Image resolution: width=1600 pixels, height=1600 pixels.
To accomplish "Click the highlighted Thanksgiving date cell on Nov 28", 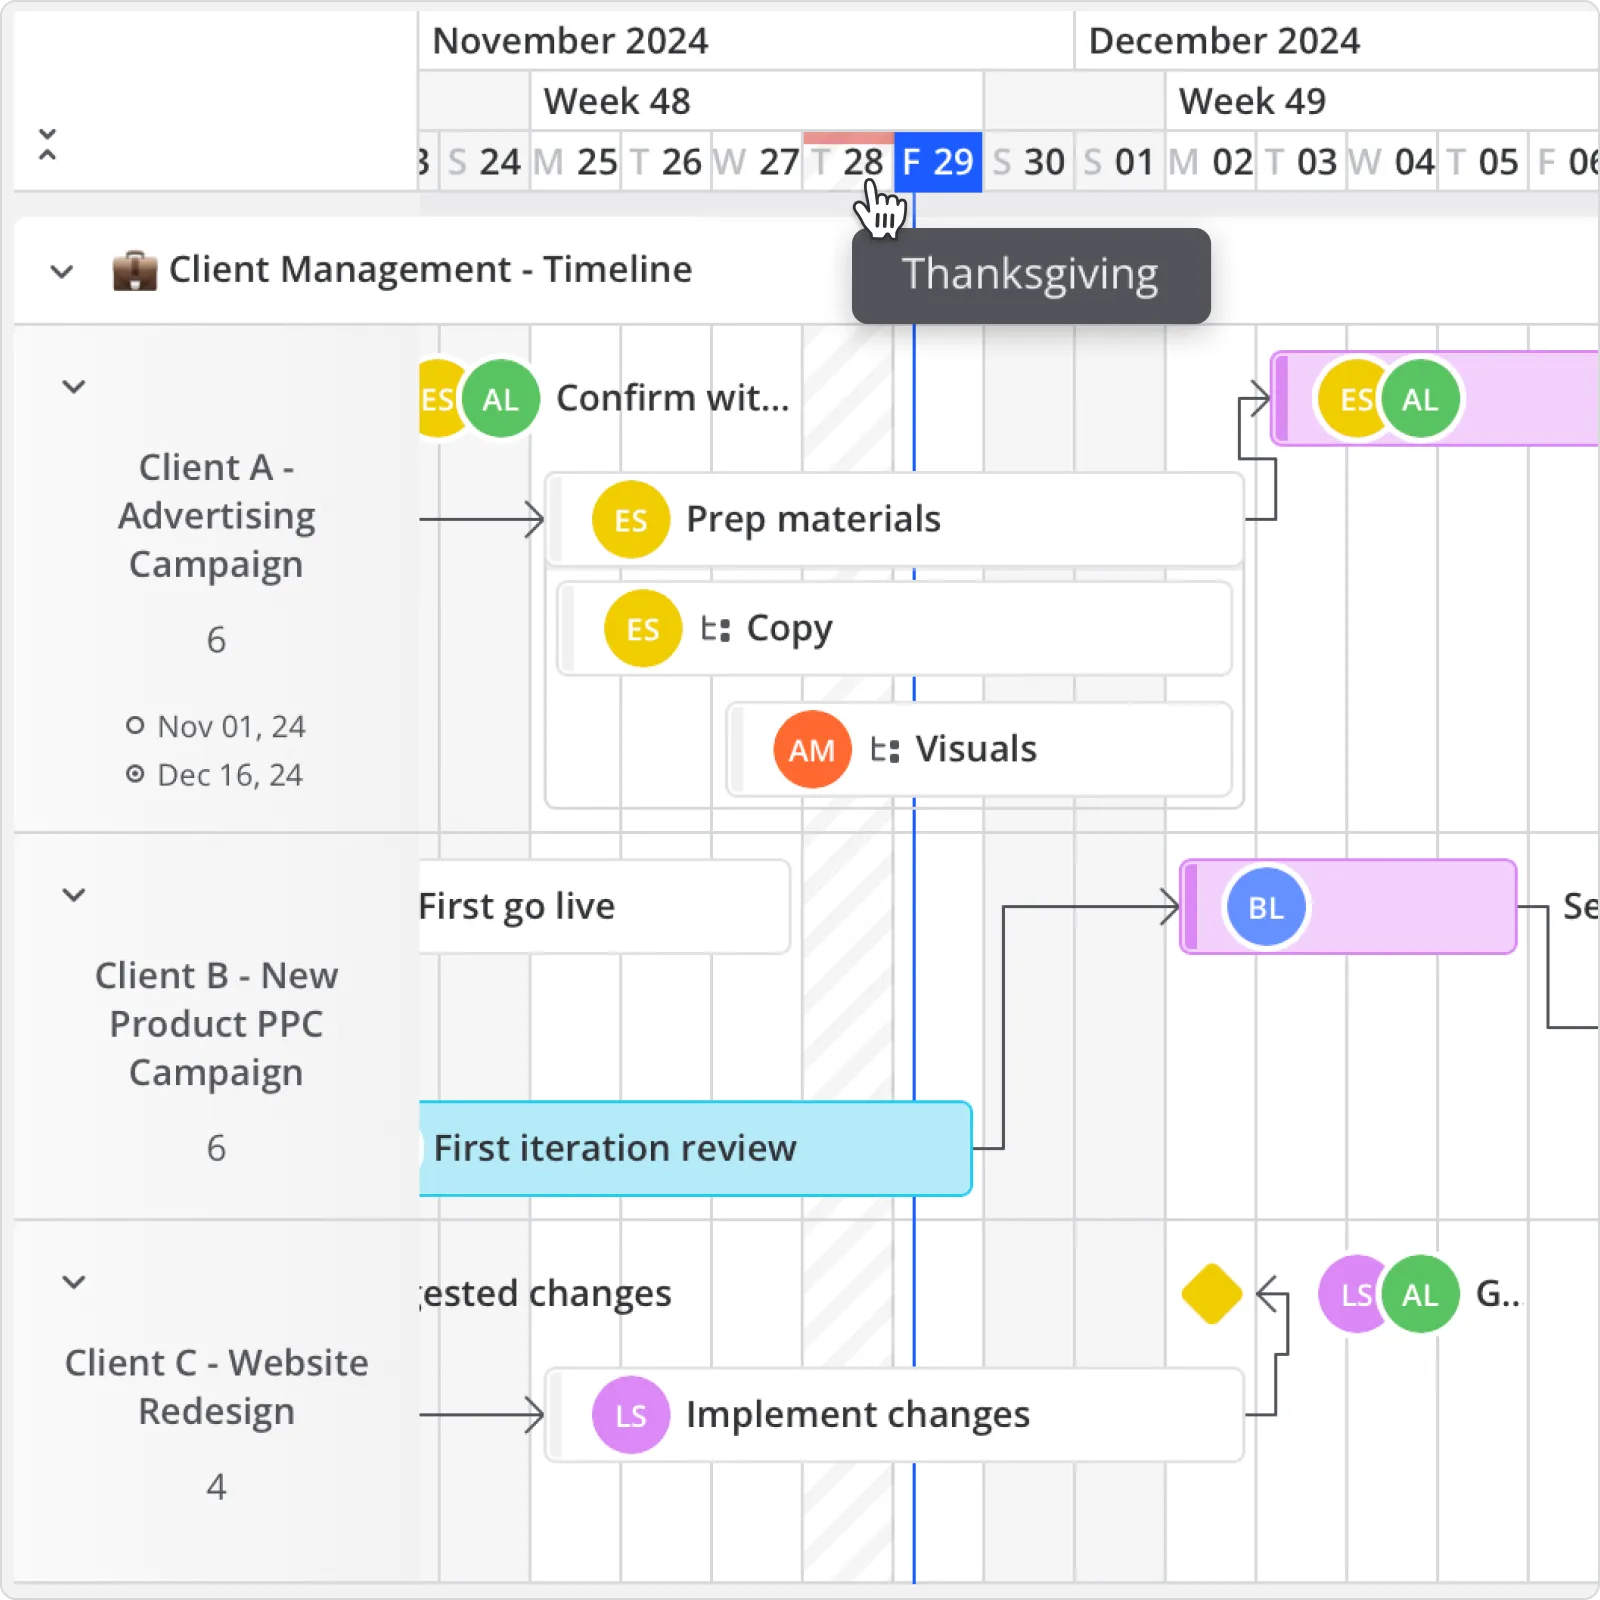I will tap(849, 162).
